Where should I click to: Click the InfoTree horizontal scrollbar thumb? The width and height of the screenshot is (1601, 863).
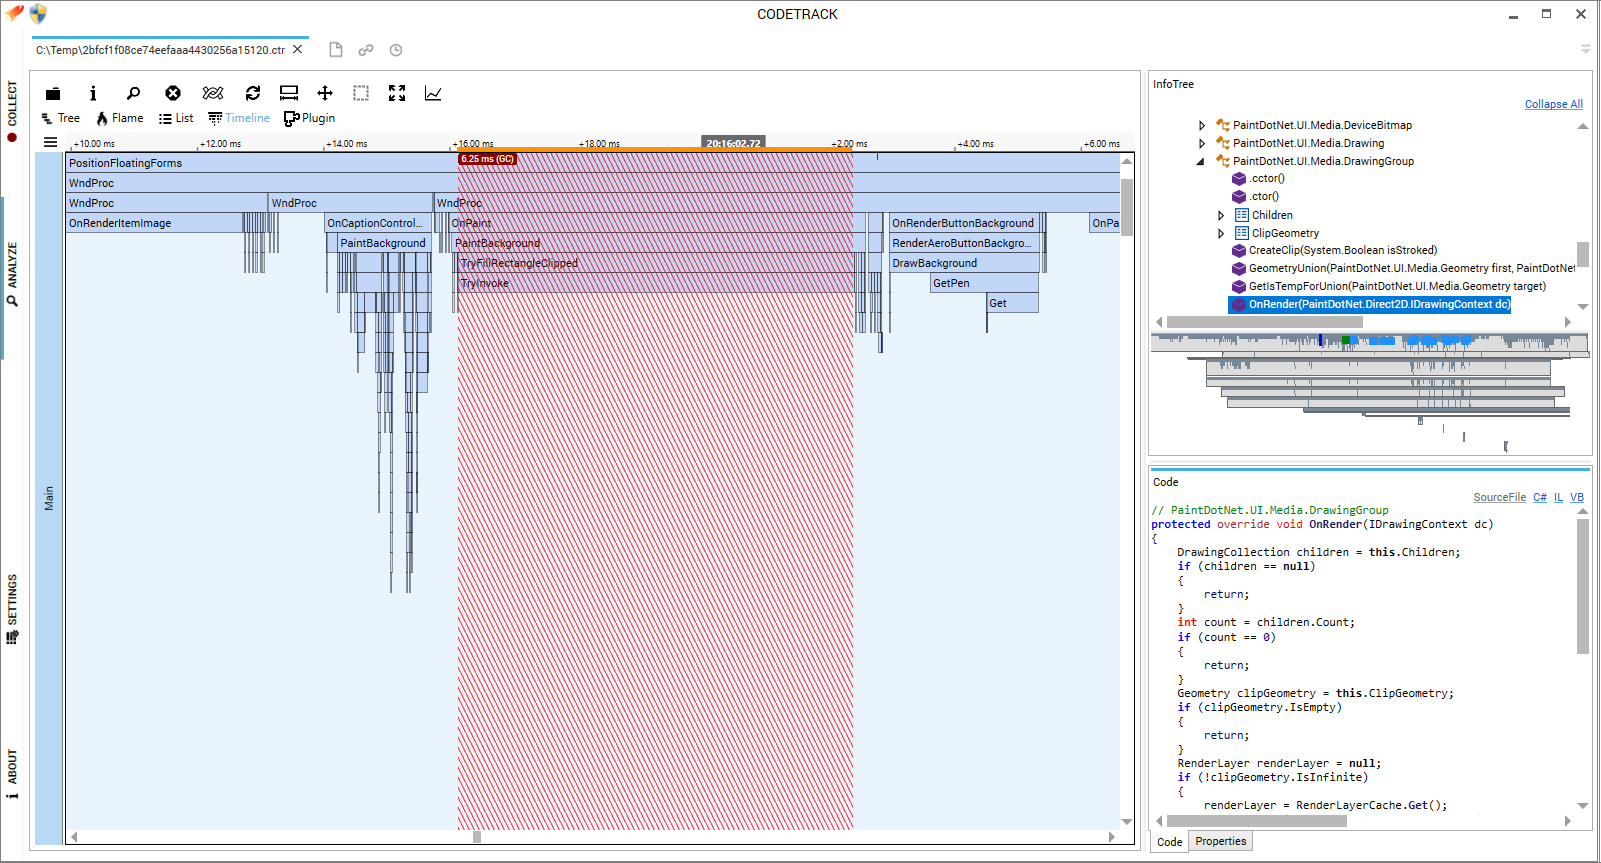tap(1265, 322)
